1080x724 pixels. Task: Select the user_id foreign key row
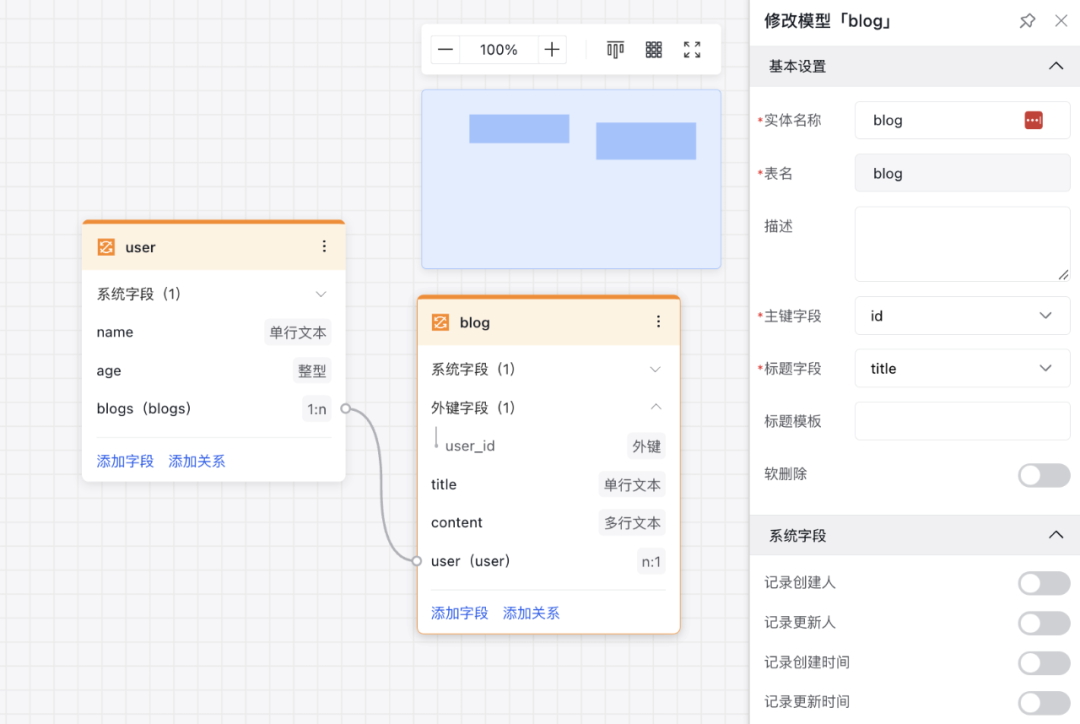point(548,446)
